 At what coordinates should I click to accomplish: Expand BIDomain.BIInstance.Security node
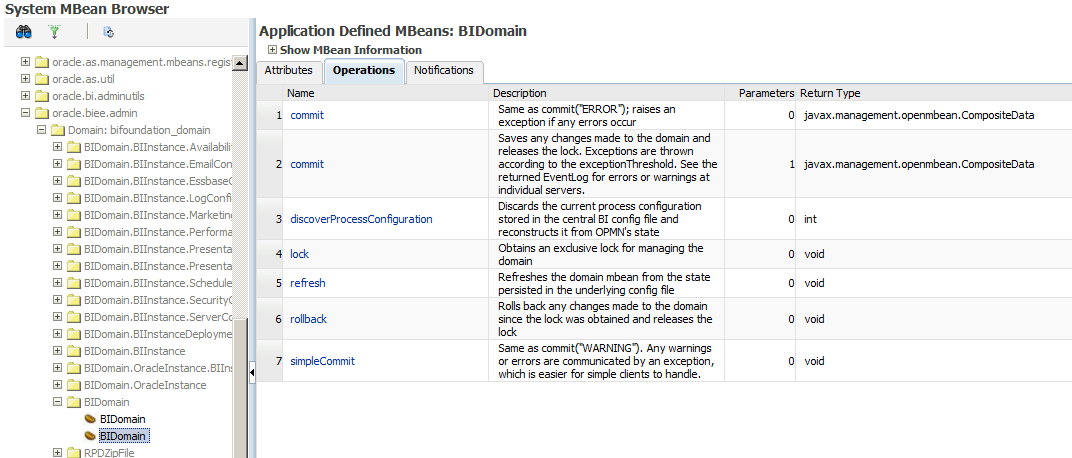click(x=58, y=300)
